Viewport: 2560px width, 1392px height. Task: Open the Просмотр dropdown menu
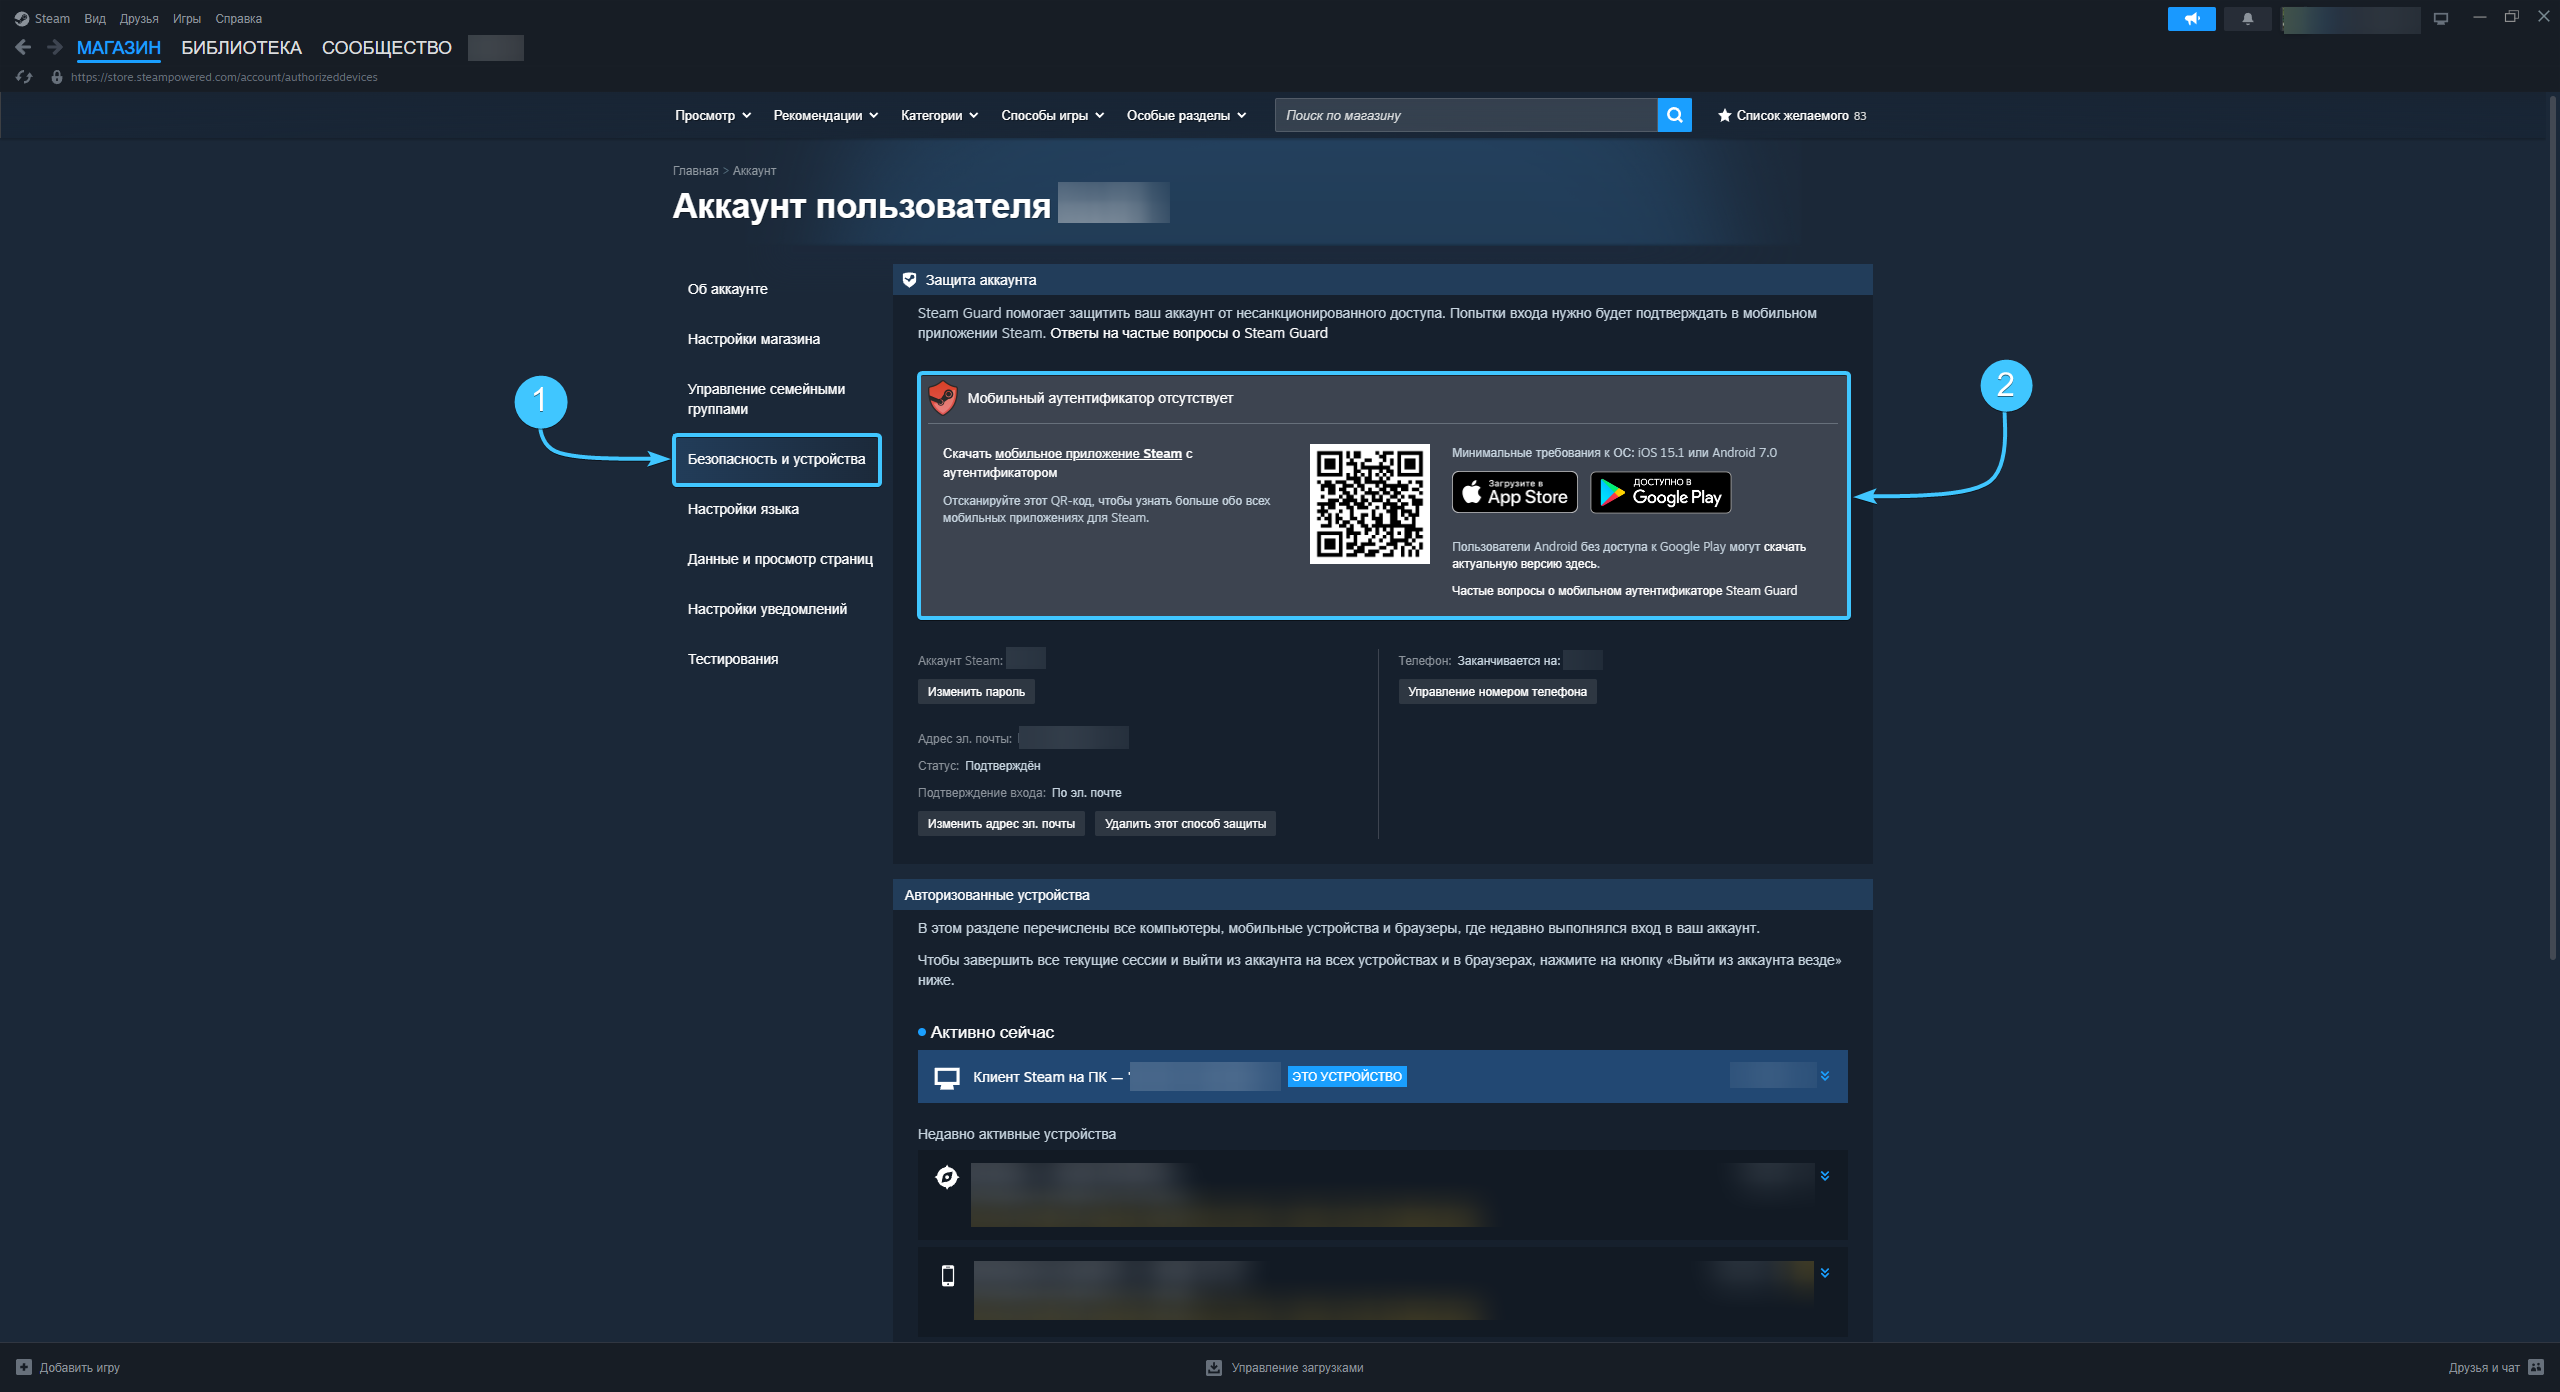pyautogui.click(x=712, y=115)
